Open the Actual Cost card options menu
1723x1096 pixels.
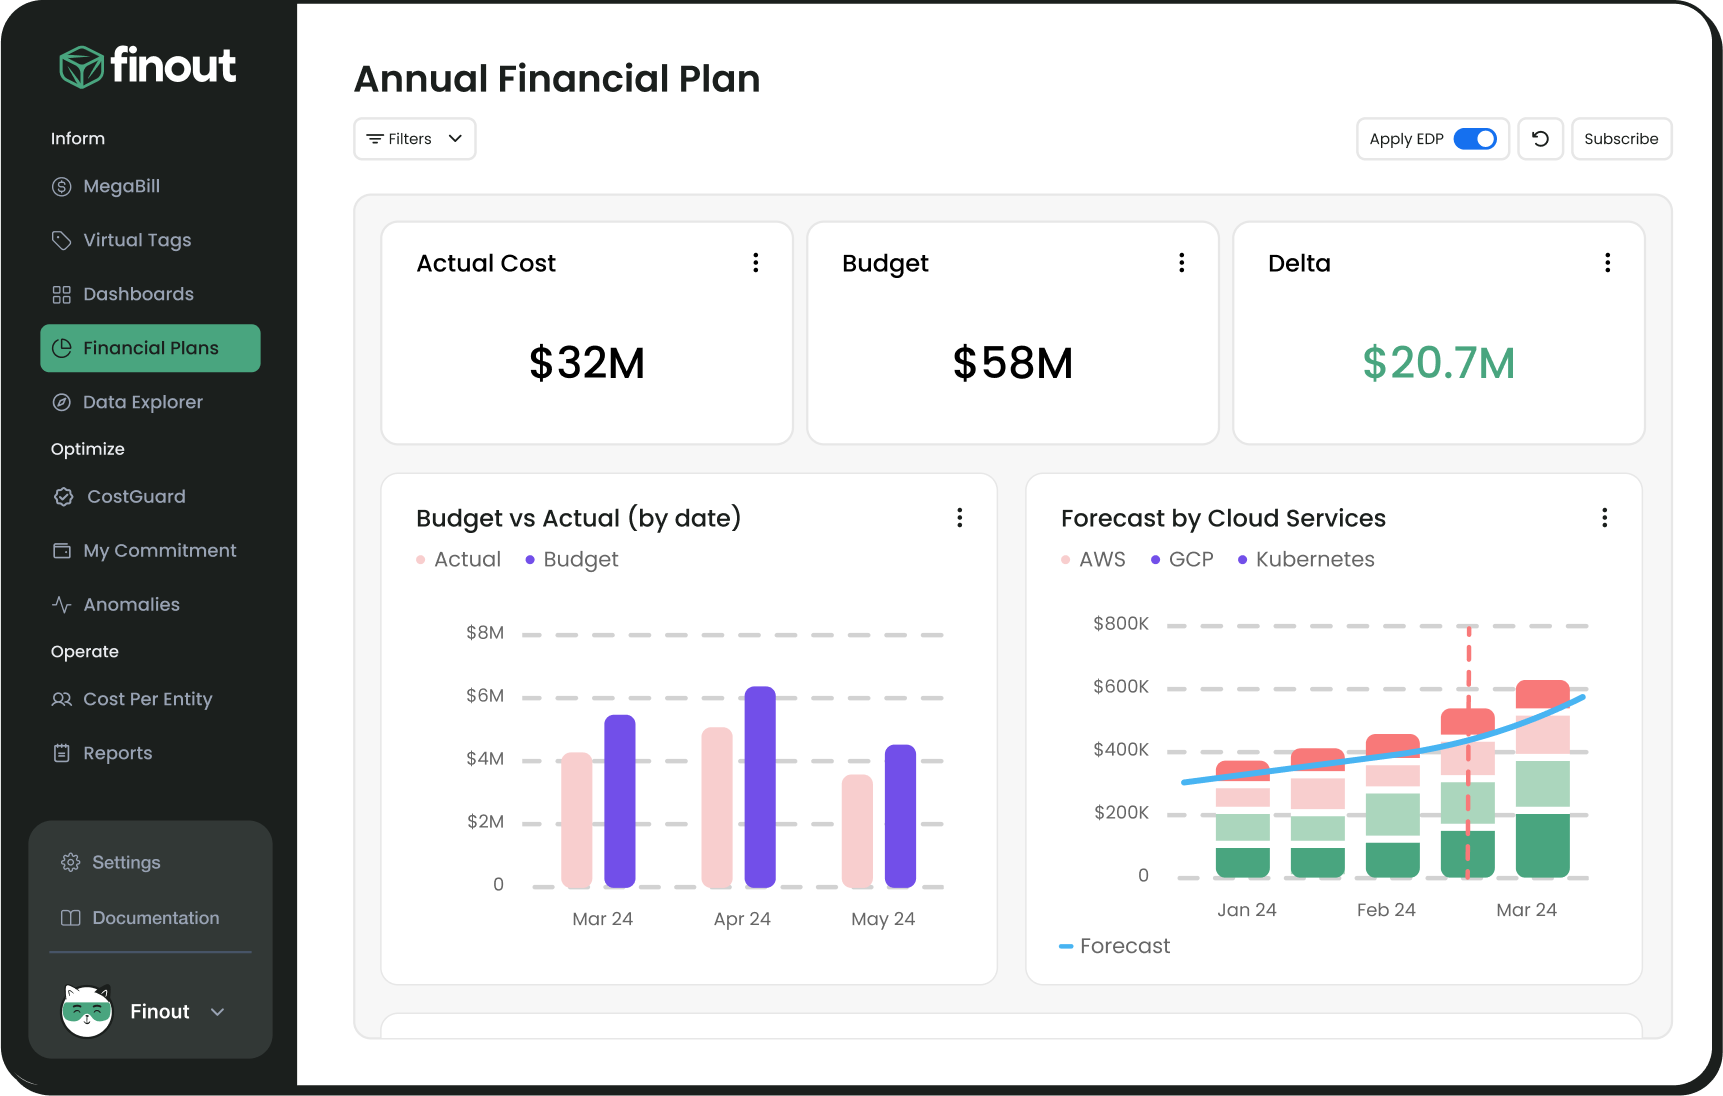(755, 262)
